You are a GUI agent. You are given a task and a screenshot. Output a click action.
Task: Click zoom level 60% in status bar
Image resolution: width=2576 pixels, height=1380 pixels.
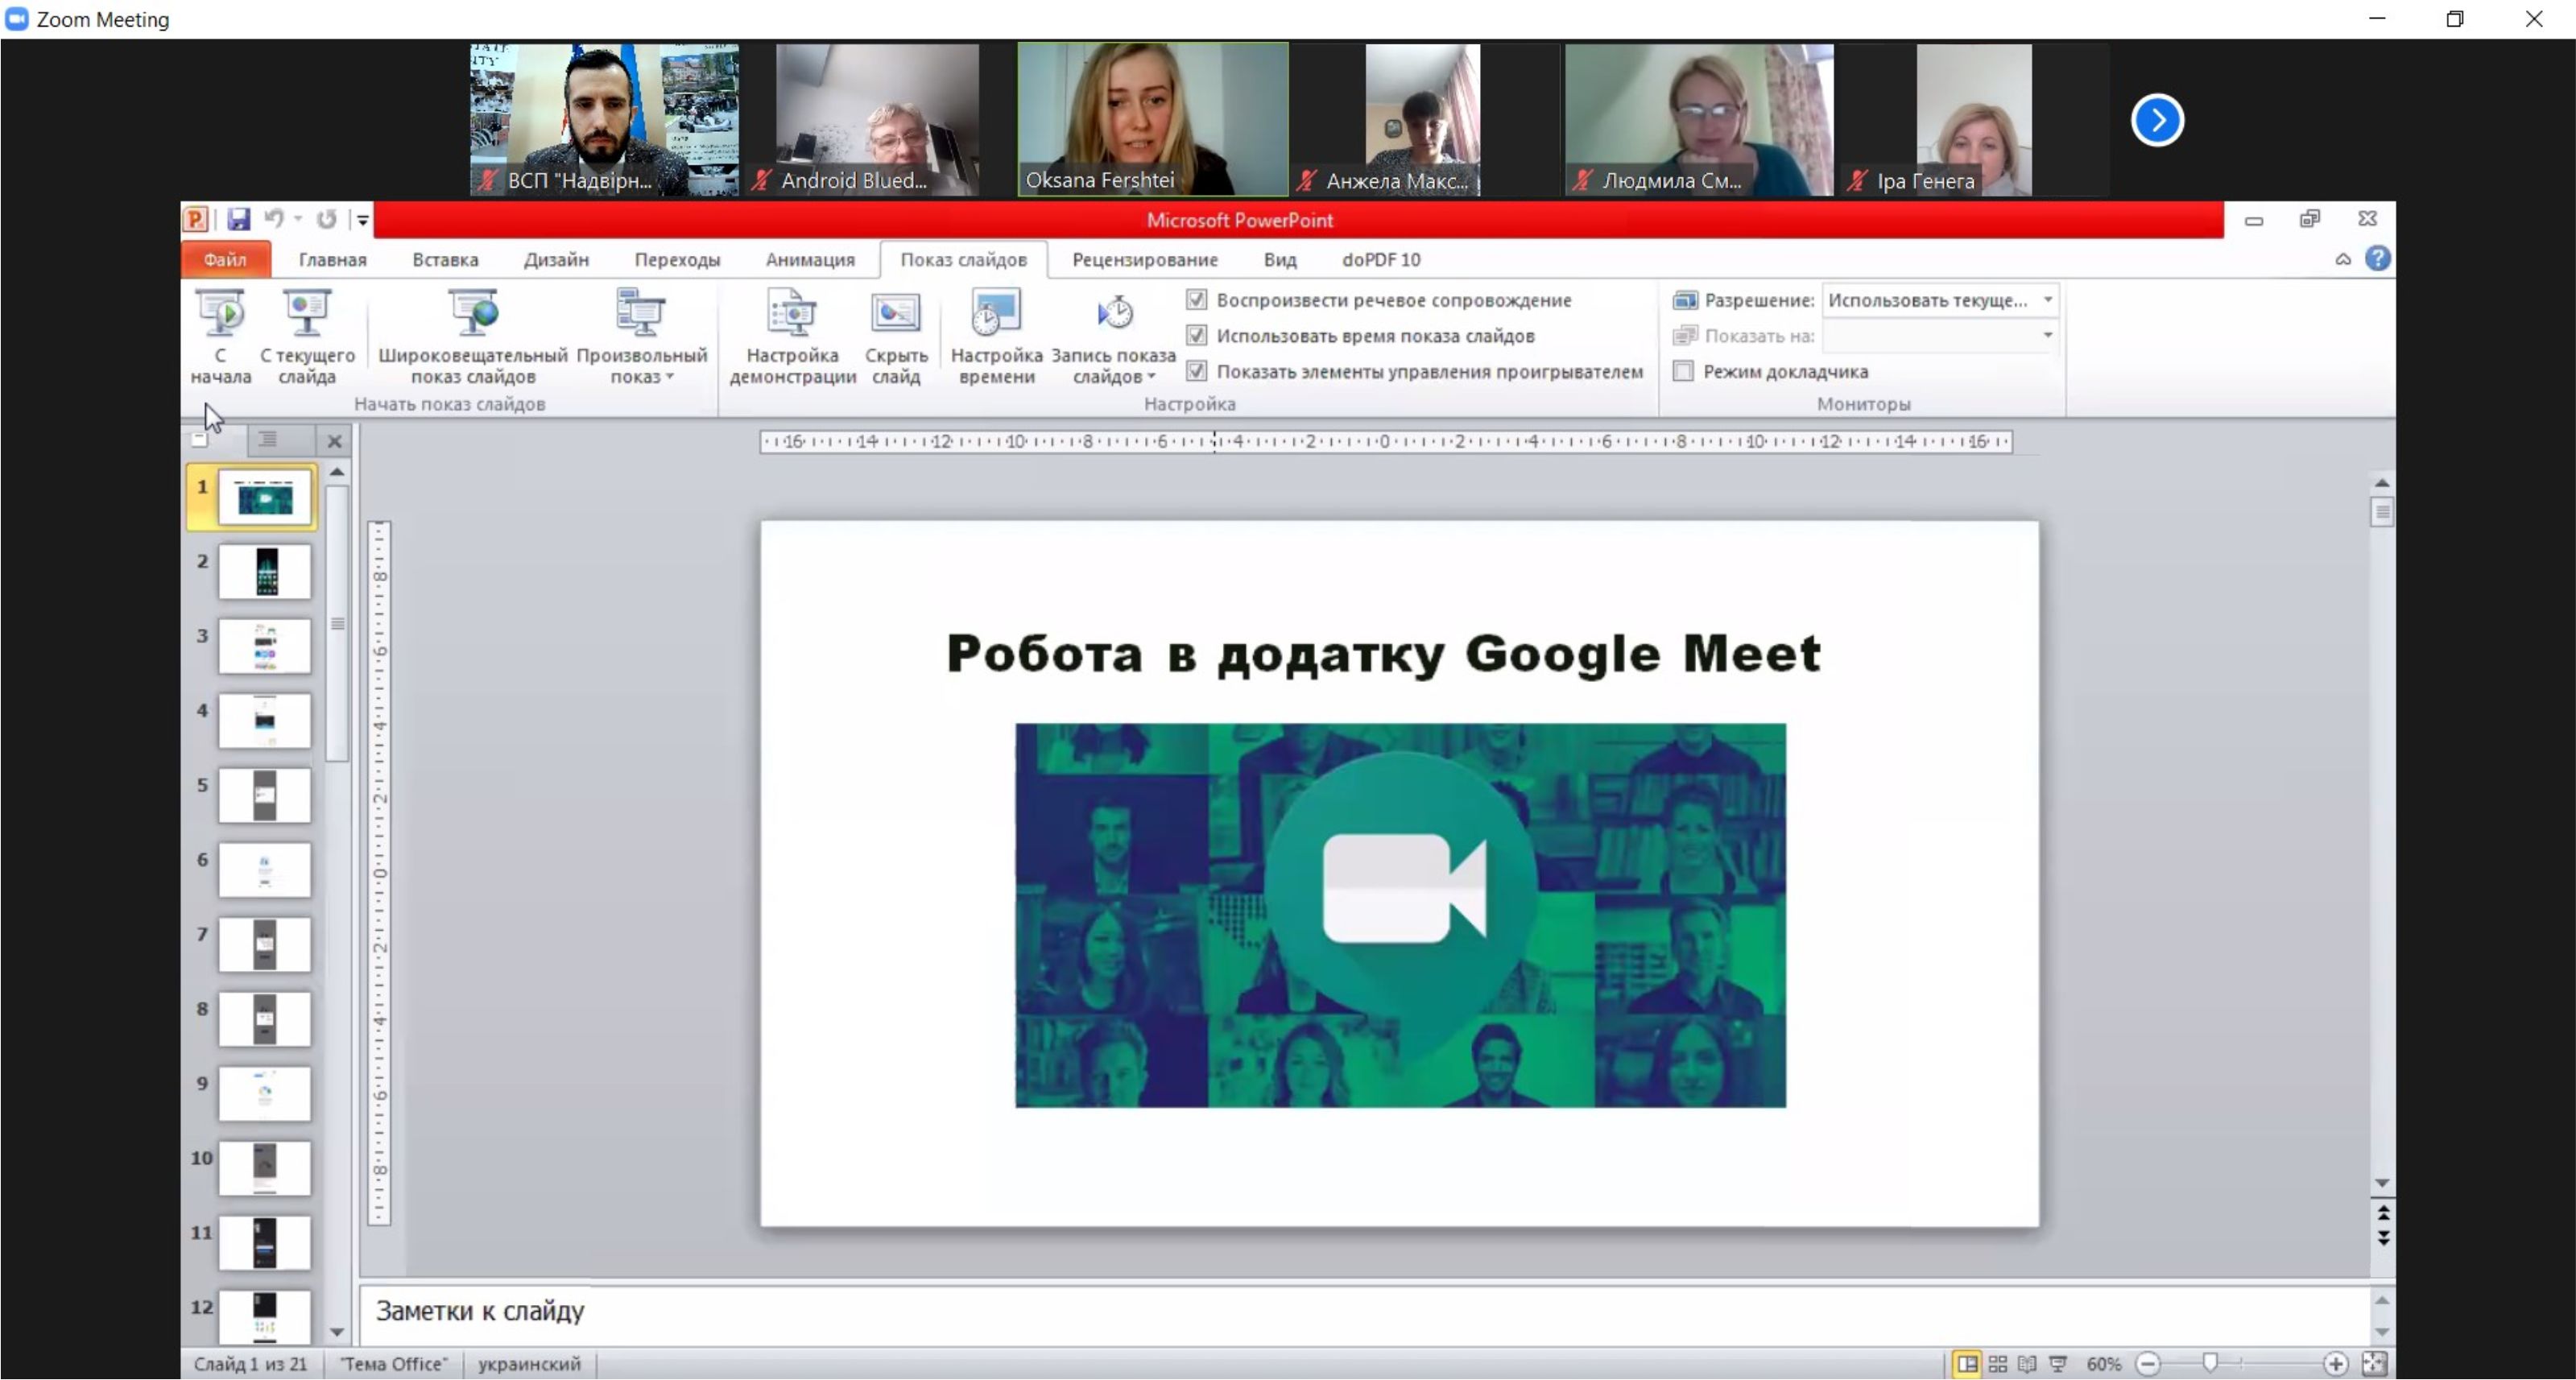point(2103,1364)
